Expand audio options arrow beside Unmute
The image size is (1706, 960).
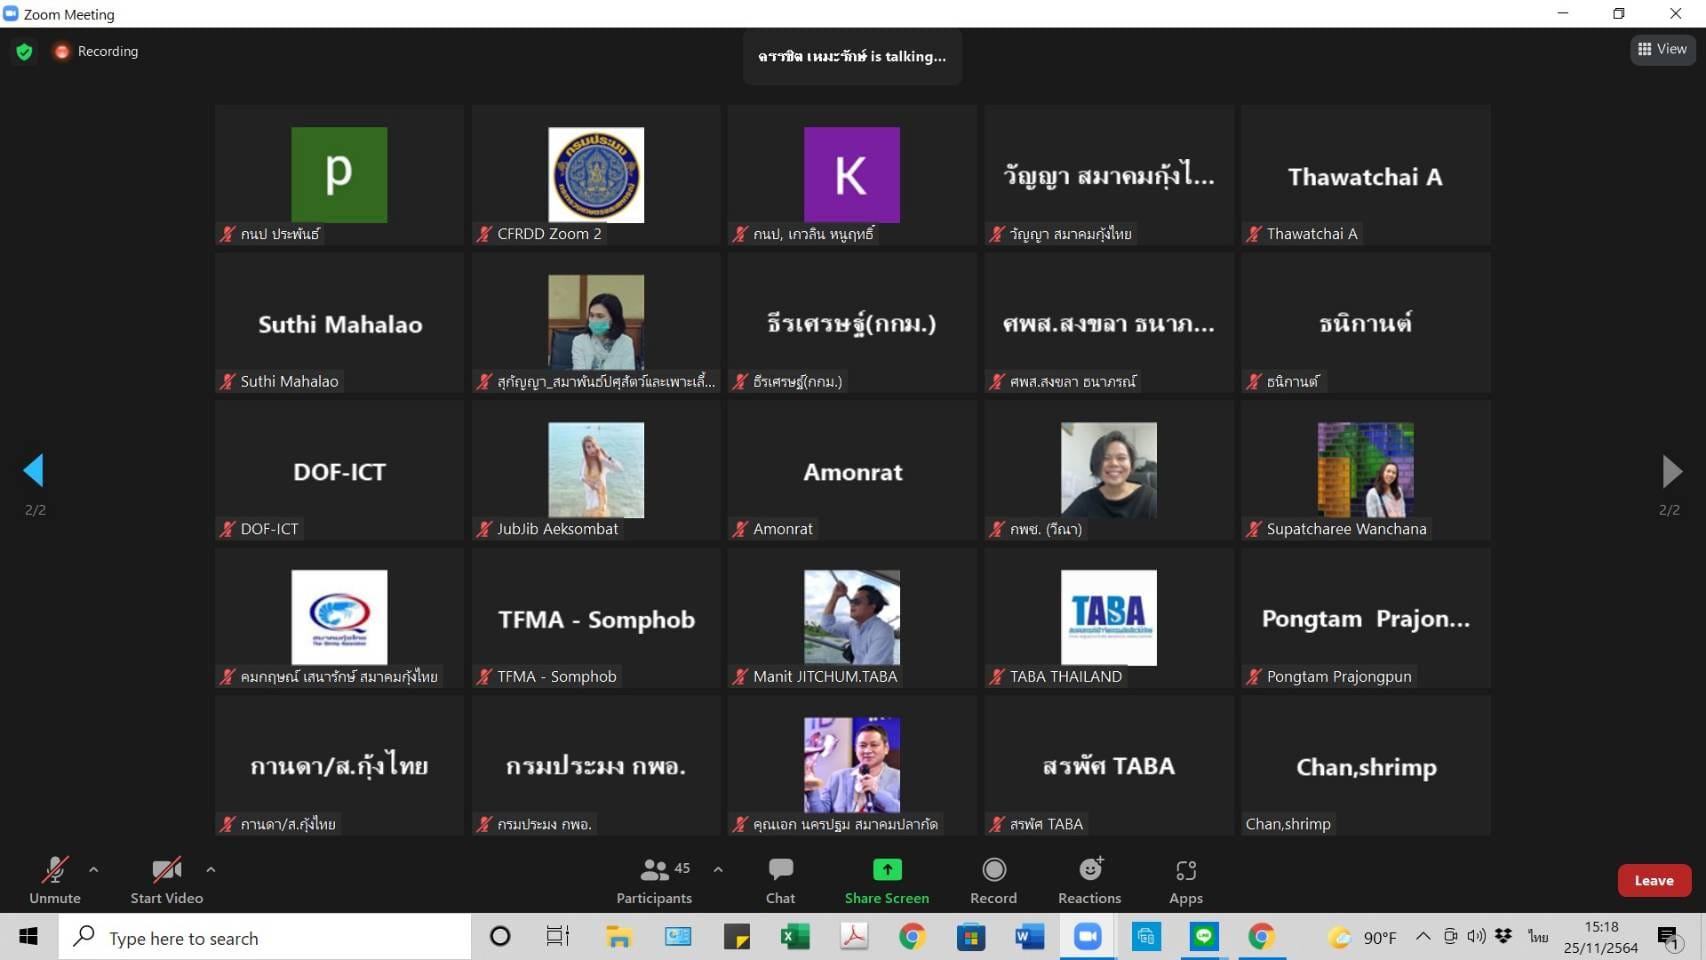[x=94, y=870]
